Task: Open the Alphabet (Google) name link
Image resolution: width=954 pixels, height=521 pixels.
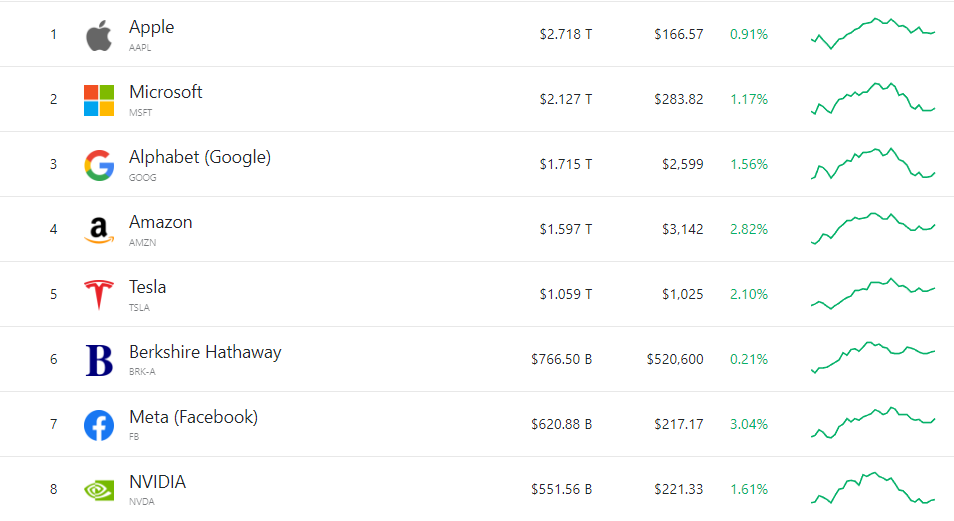Action: [199, 157]
